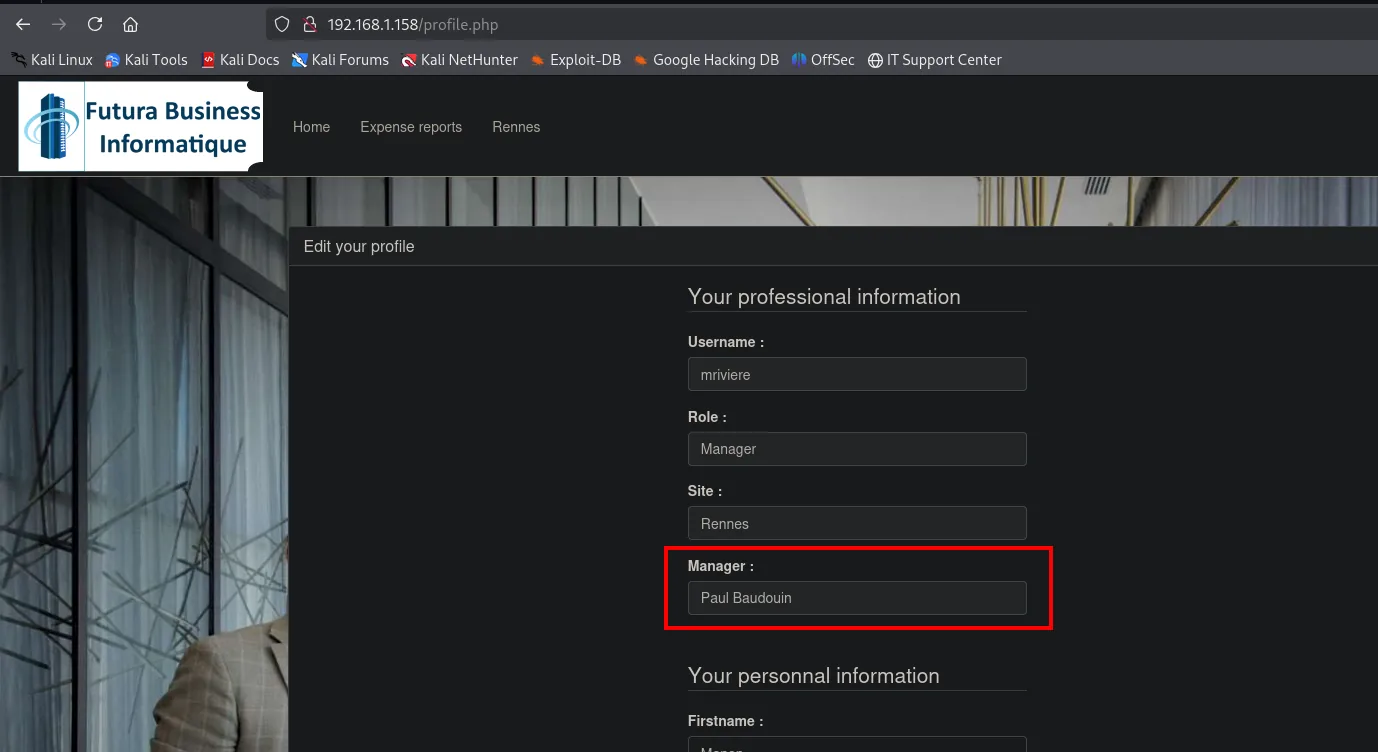1378x752 pixels.
Task: Click the Username label
Action: (726, 342)
